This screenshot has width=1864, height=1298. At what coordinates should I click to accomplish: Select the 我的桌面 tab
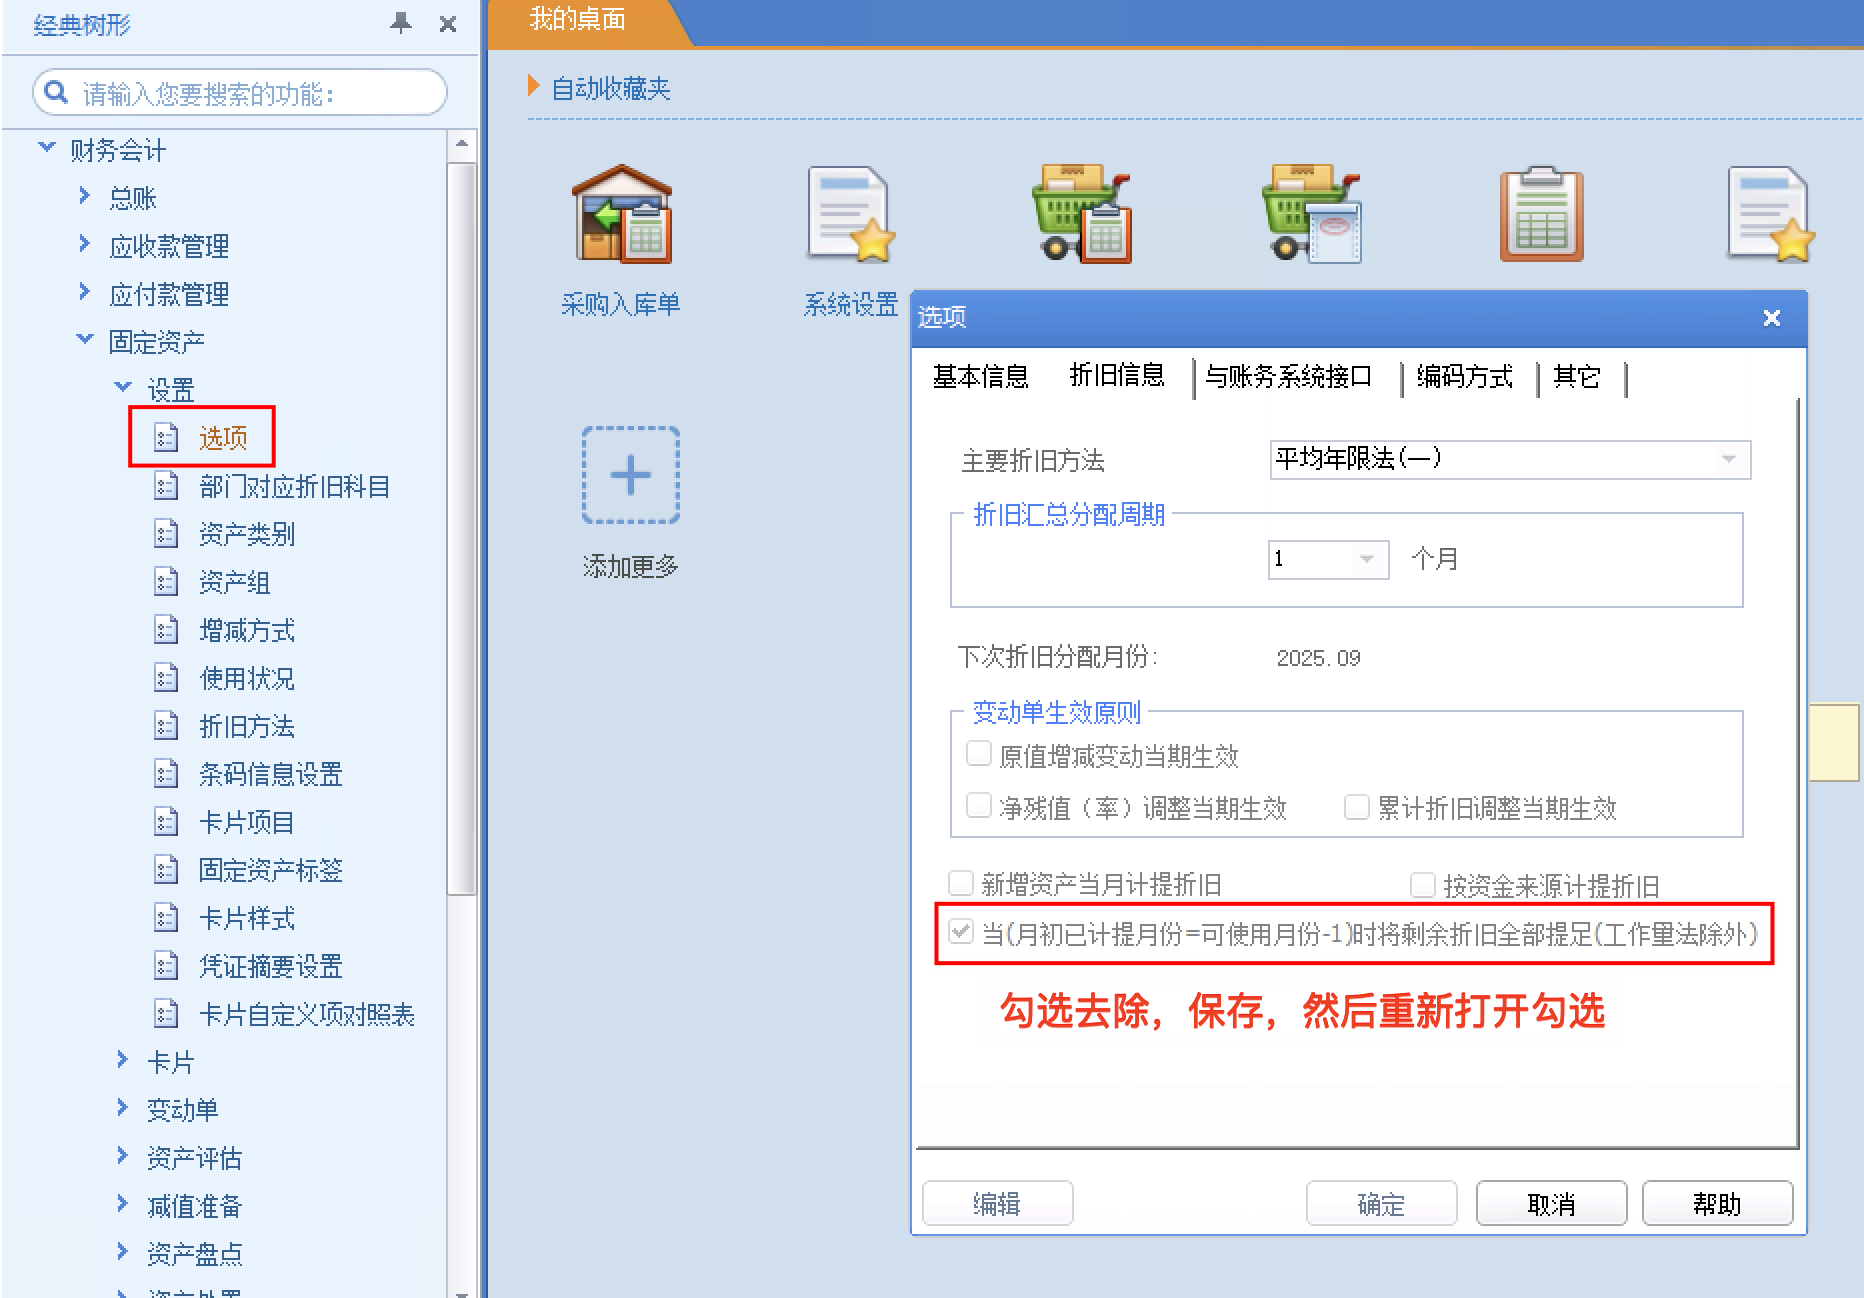578,20
